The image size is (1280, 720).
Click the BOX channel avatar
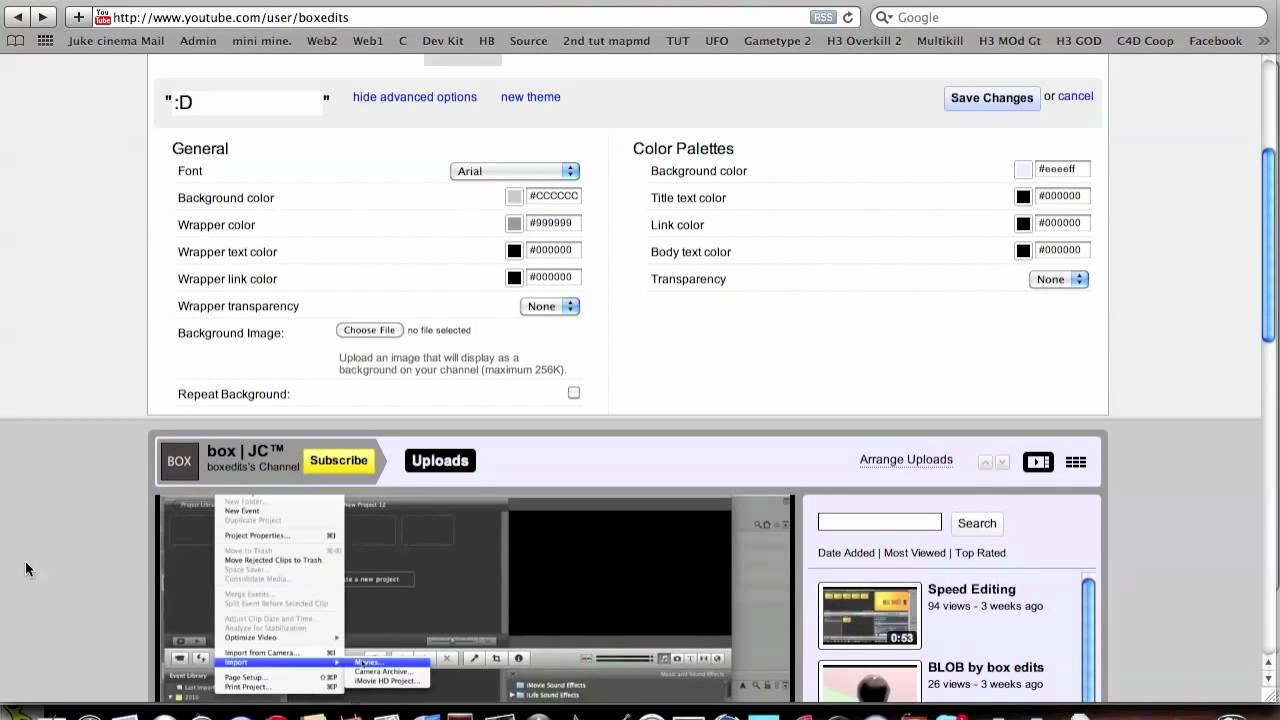(x=179, y=461)
